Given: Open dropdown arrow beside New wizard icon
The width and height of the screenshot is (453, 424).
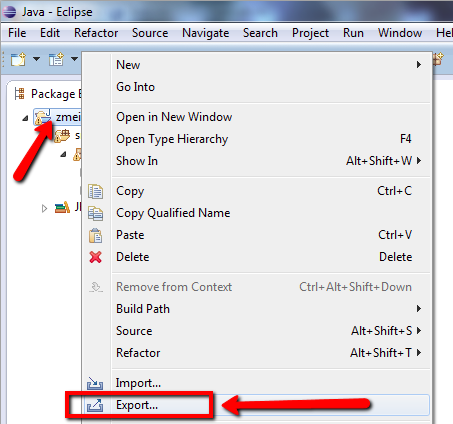Looking at the screenshot, I should (x=36, y=59).
